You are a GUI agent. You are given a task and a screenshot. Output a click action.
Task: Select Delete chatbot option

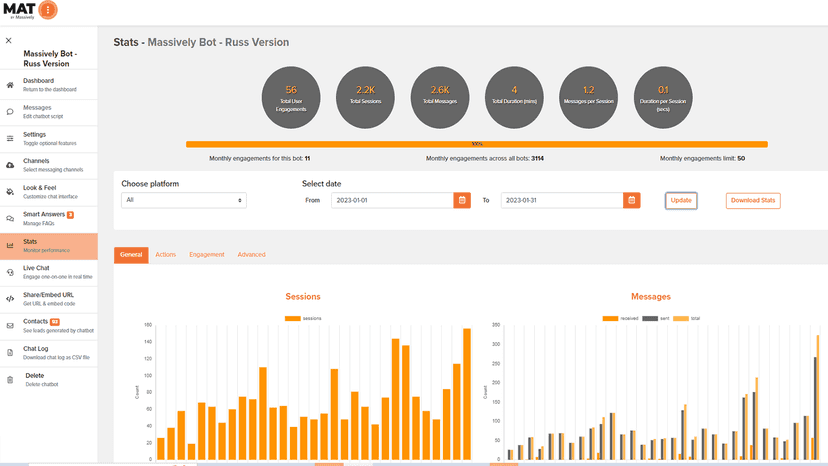tap(49, 379)
